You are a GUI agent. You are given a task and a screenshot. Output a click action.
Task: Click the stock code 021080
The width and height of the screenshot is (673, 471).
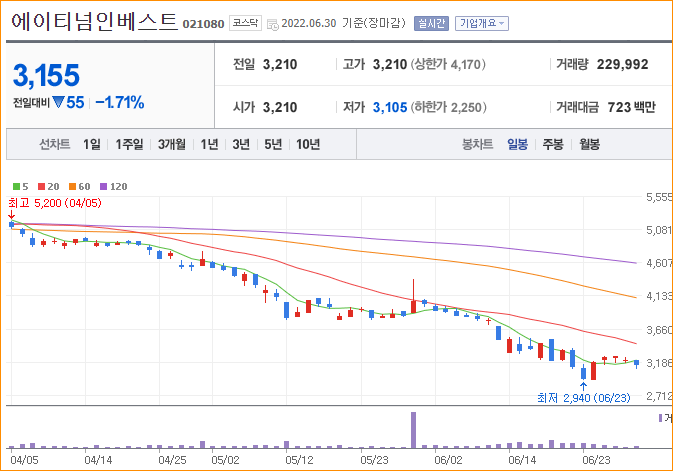tap(203, 24)
